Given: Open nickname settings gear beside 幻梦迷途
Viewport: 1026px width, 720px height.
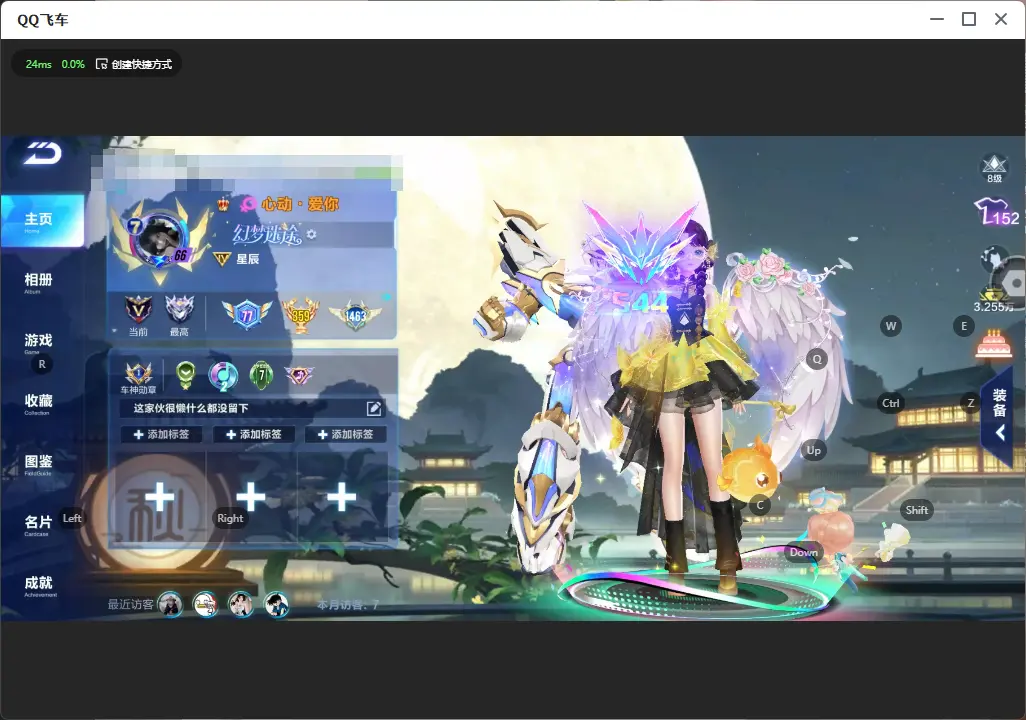Looking at the screenshot, I should pyautogui.click(x=311, y=234).
